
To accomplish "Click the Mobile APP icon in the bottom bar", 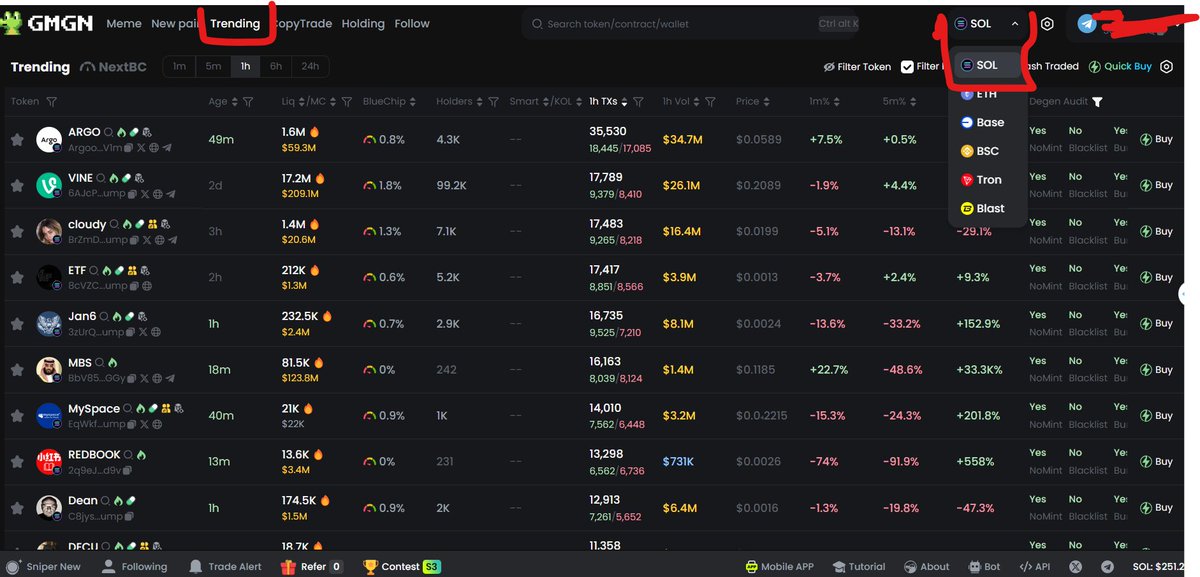I will click(x=749, y=566).
